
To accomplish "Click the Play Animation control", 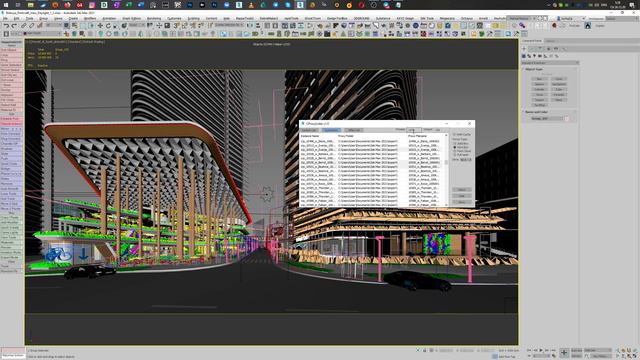I will 541,350.
